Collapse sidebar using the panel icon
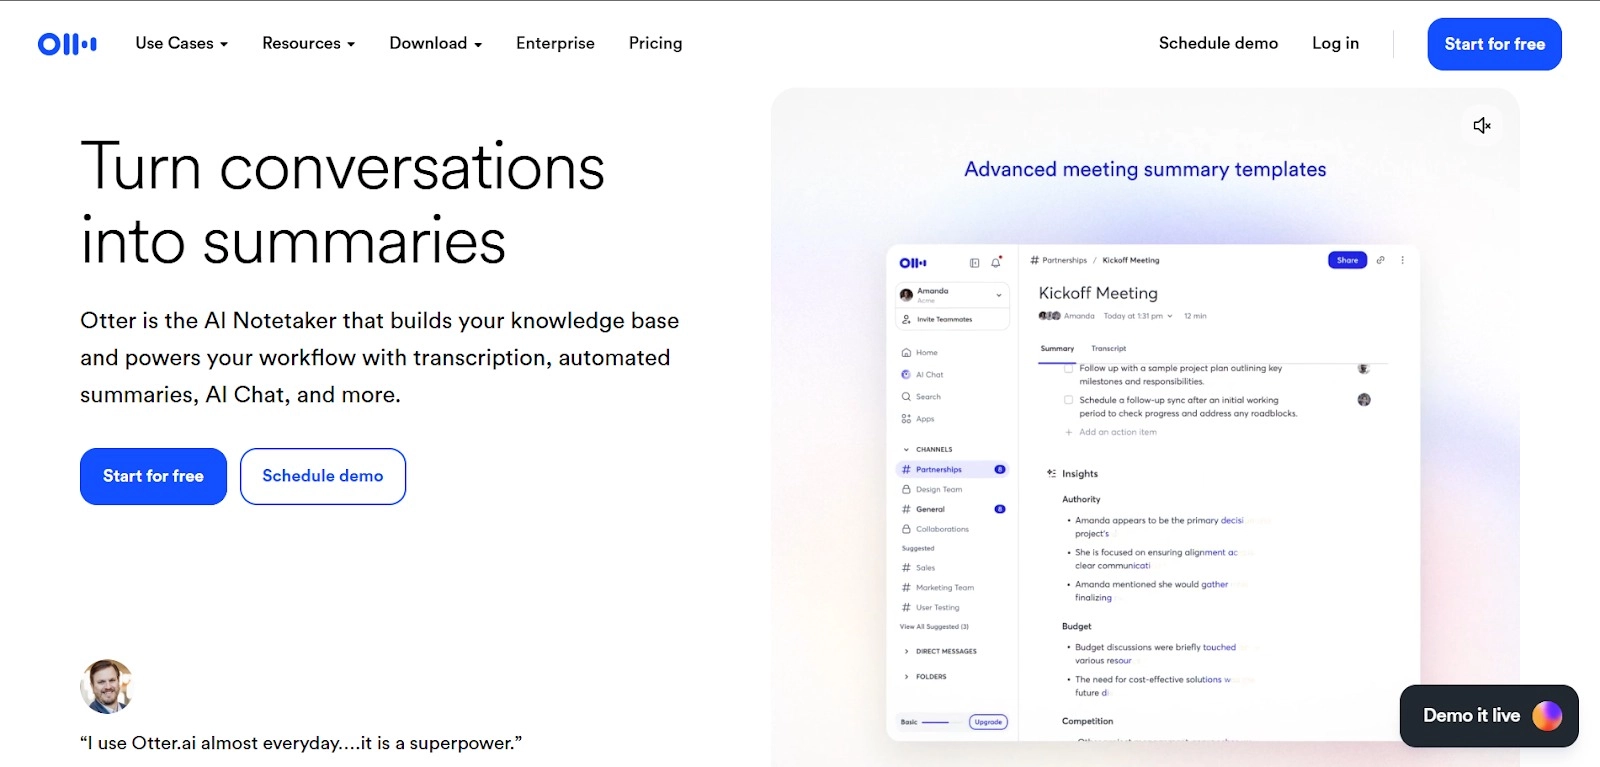This screenshot has height=767, width=1600. click(974, 263)
